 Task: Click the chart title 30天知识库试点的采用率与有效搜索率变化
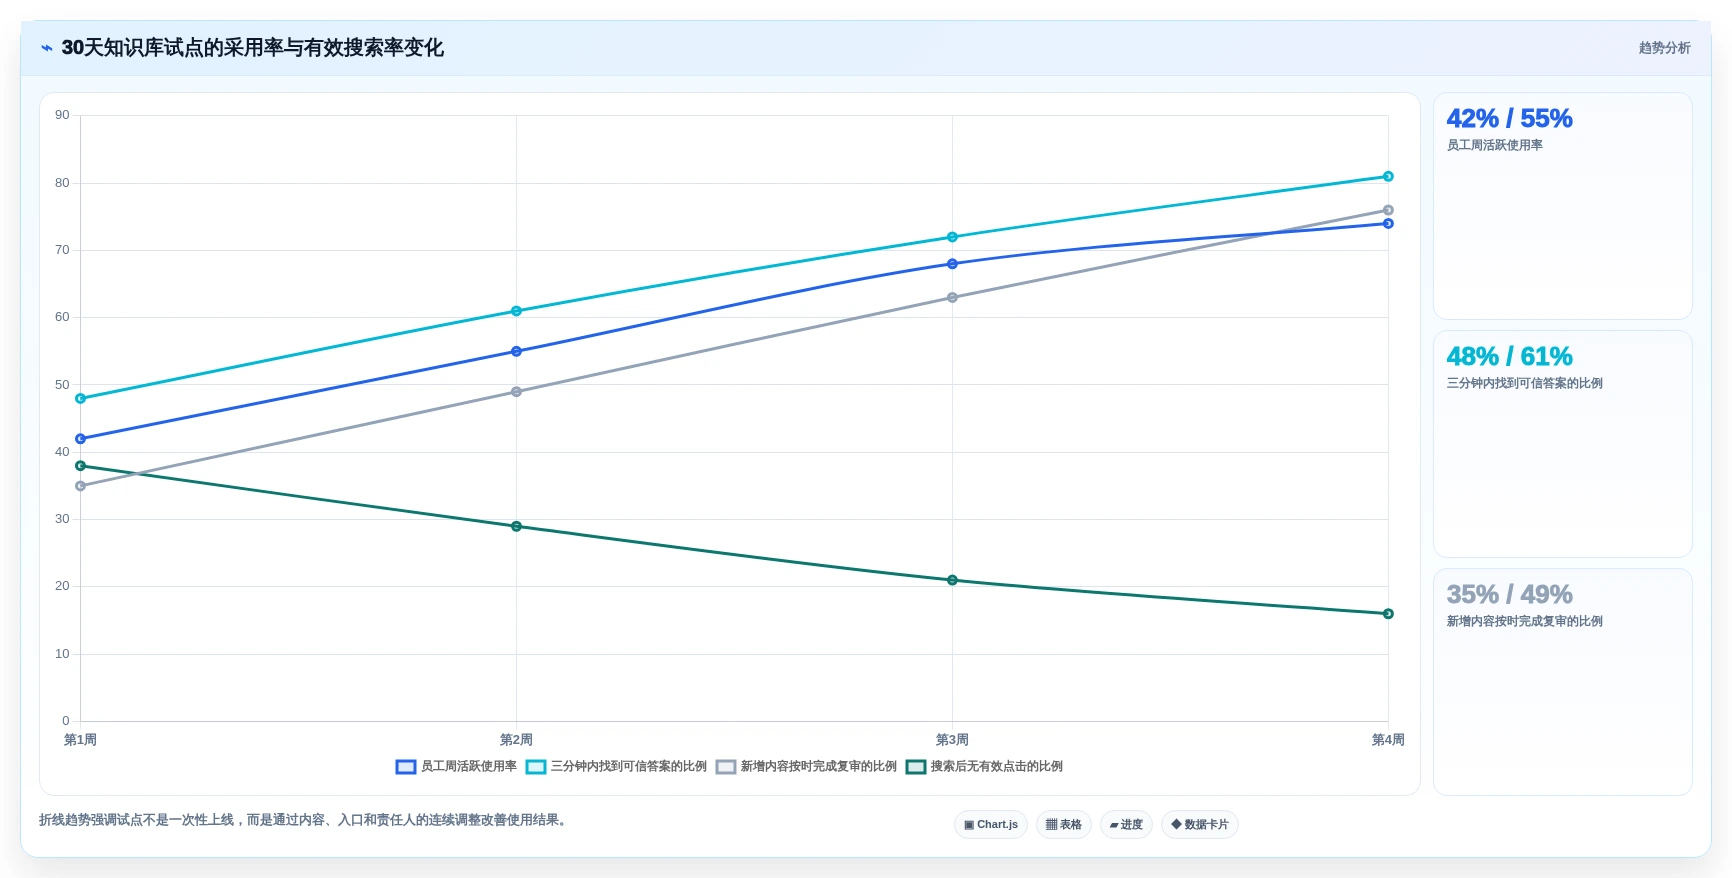pyautogui.click(x=252, y=48)
